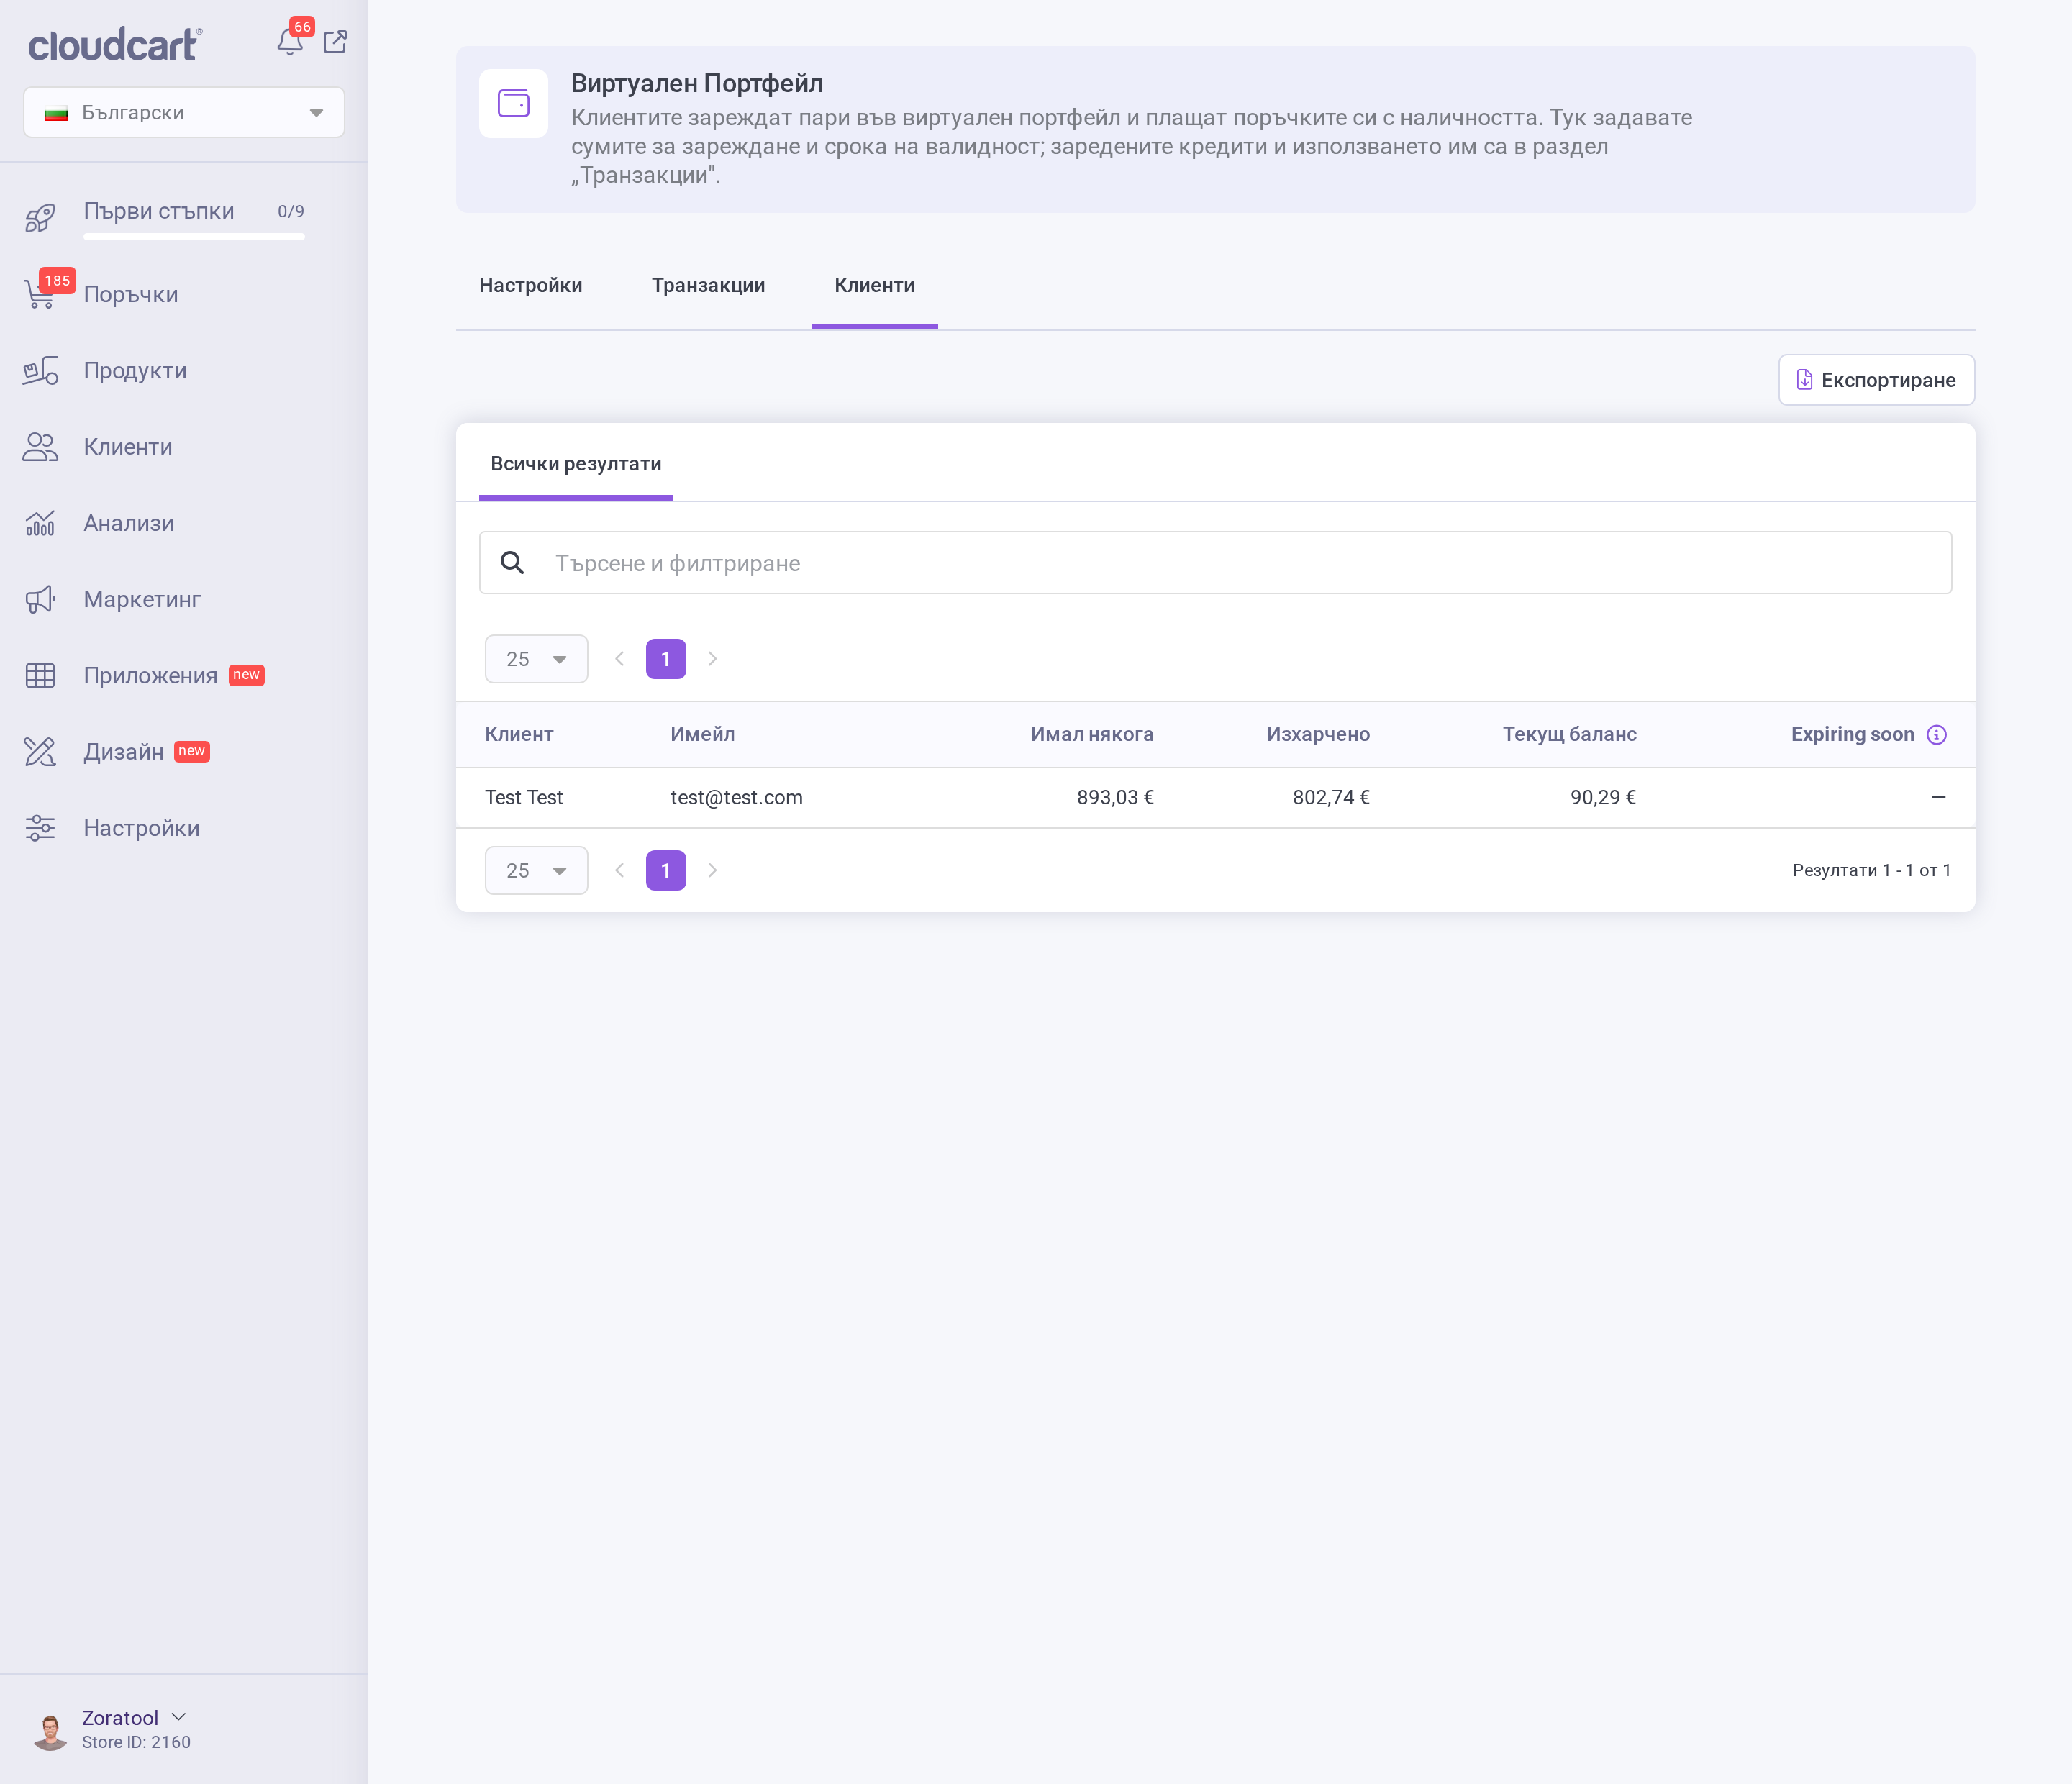Click the Експортиране button
Viewport: 2072px width, 1784px height.
tap(1876, 380)
